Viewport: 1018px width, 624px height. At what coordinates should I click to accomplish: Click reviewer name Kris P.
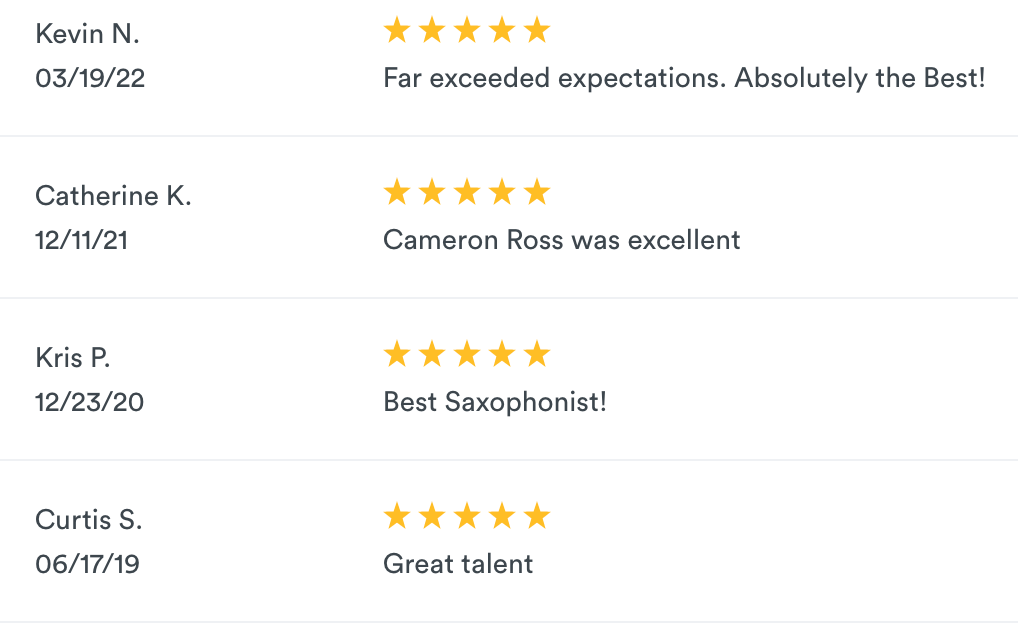pyautogui.click(x=72, y=357)
